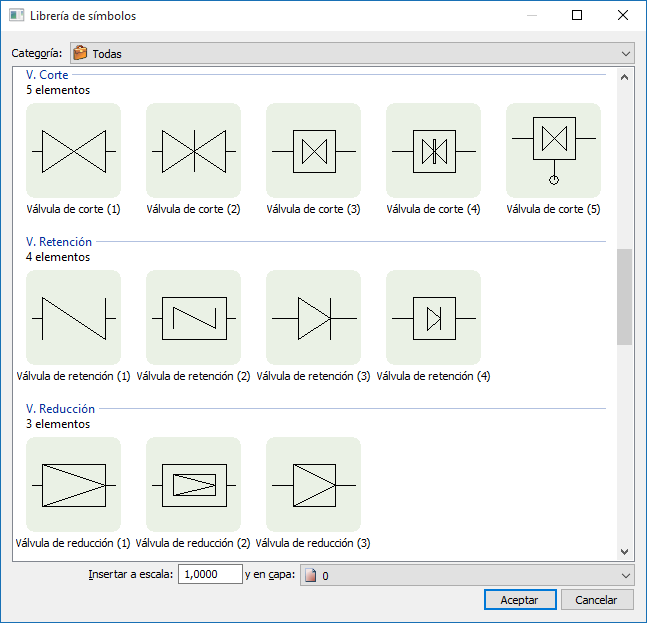647x623 pixels.
Task: Click the 'Válvula de corte (5)' label
Action: click(x=553, y=209)
